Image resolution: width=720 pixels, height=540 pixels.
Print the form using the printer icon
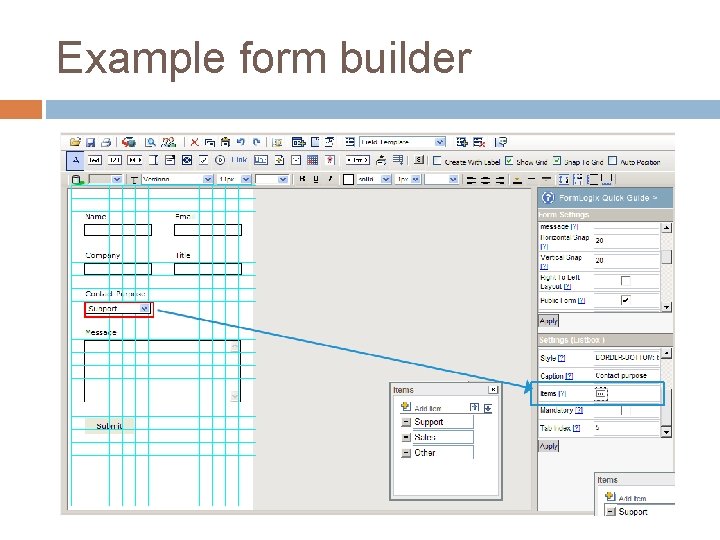pos(106,142)
